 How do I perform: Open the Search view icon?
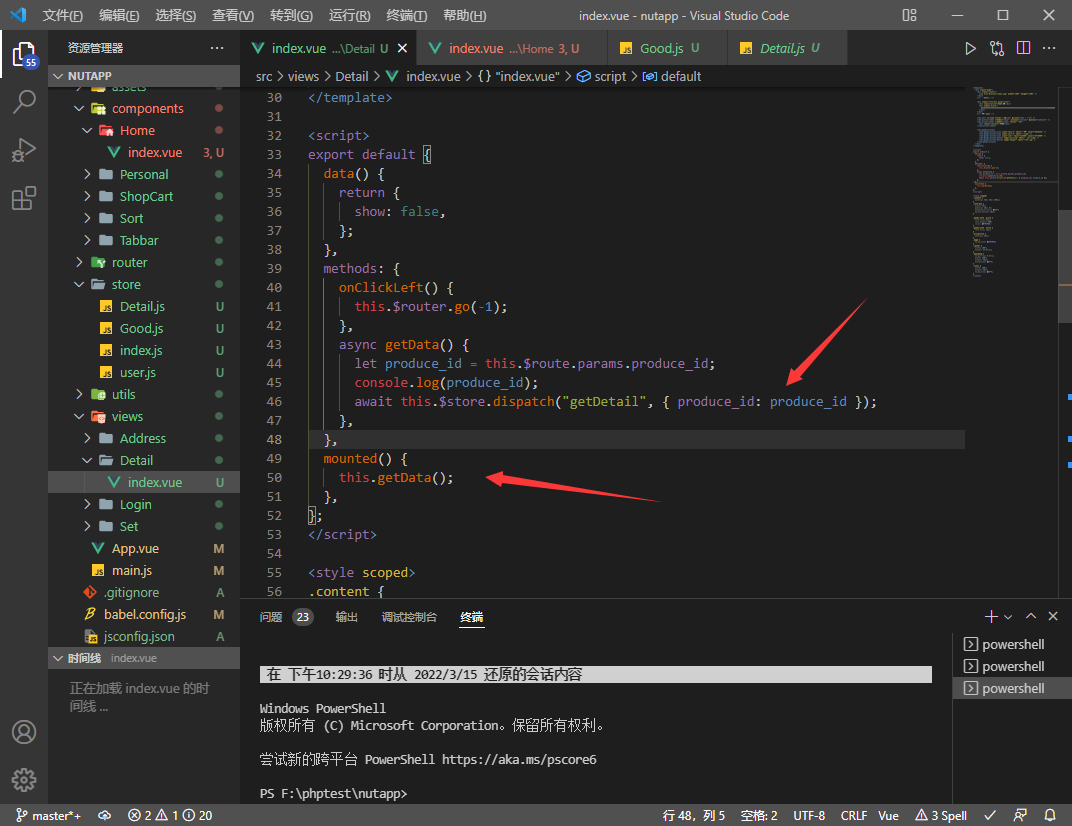(x=24, y=102)
